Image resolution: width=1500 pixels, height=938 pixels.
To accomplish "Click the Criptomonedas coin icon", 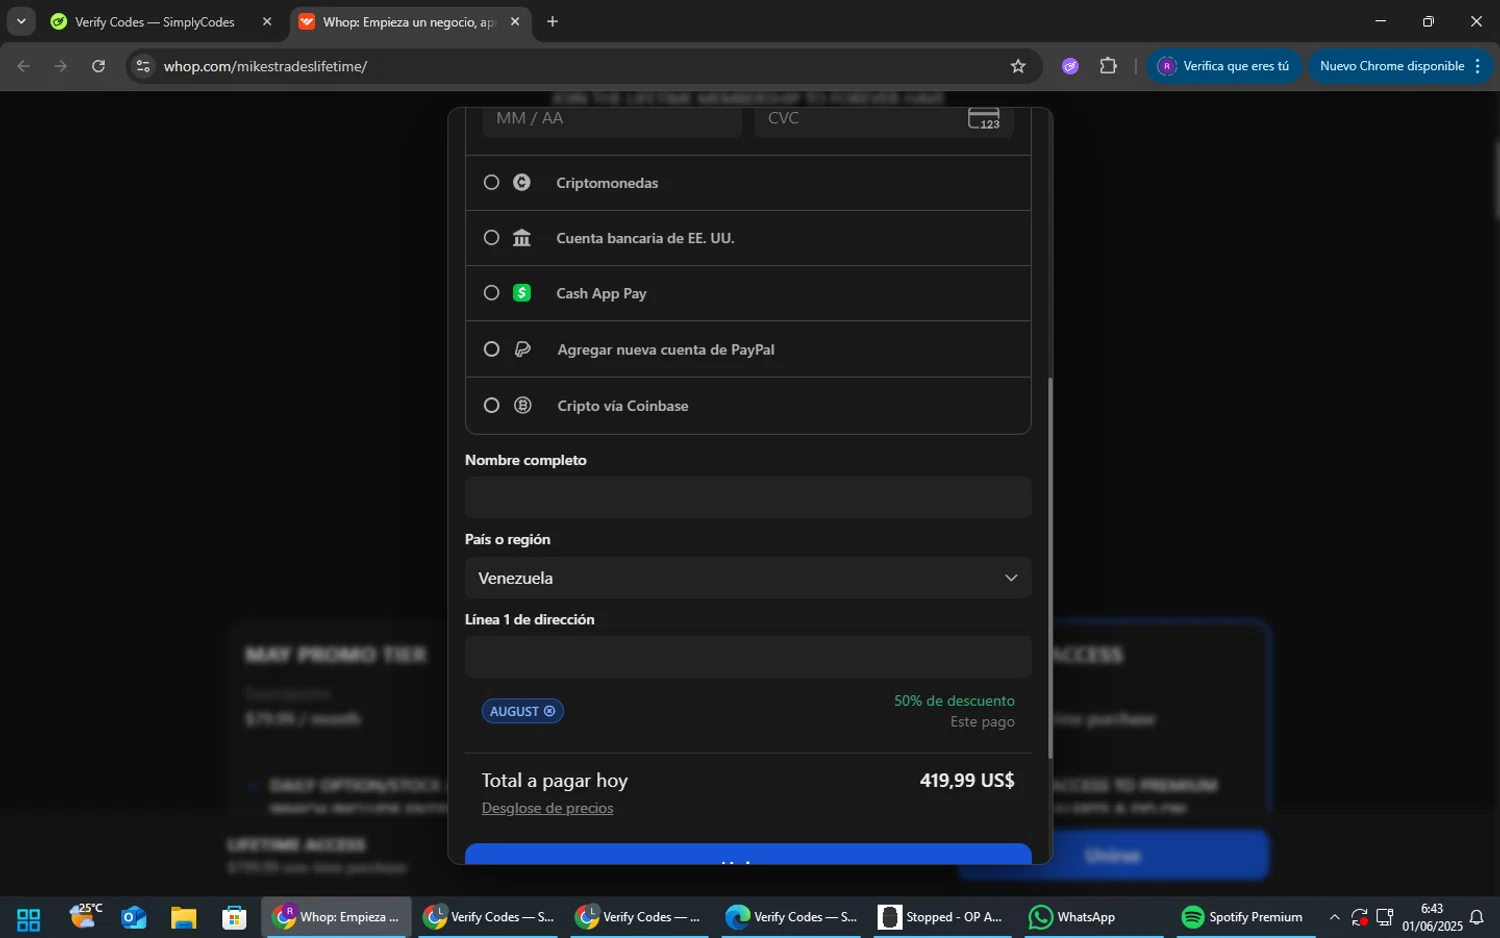I will point(522,182).
